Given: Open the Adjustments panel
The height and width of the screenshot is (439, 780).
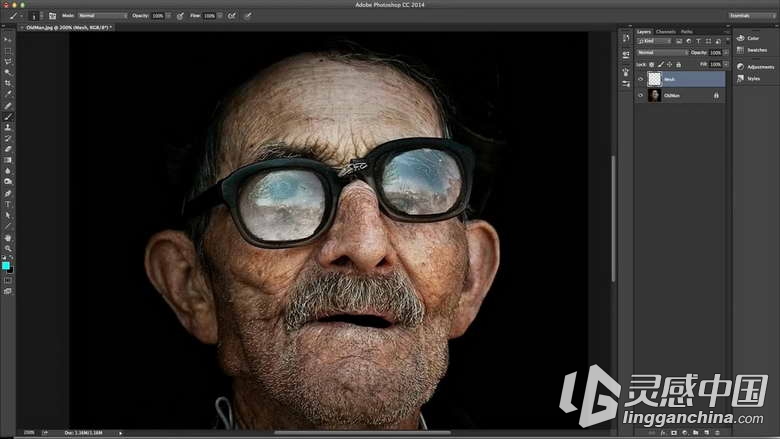Looking at the screenshot, I should [x=755, y=67].
